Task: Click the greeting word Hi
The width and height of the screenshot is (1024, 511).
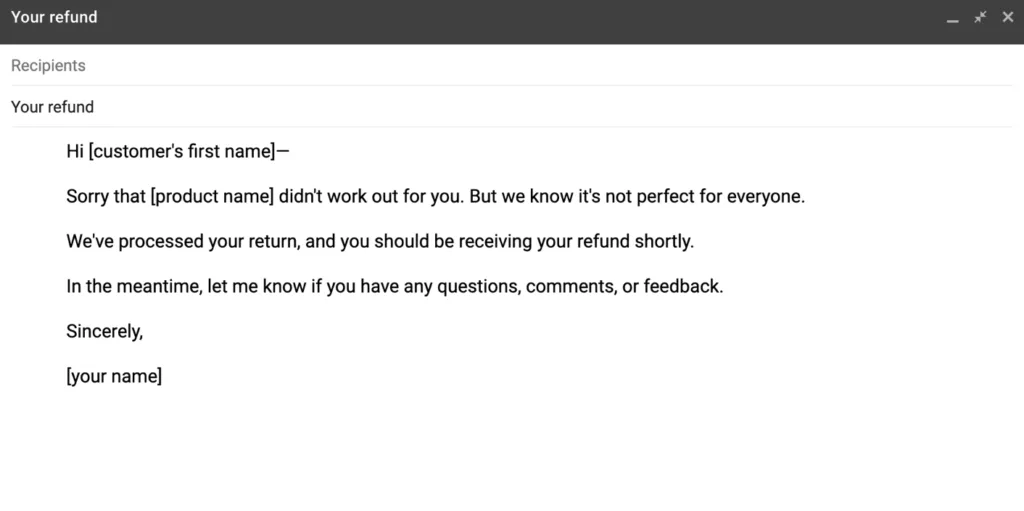Action: coord(75,152)
